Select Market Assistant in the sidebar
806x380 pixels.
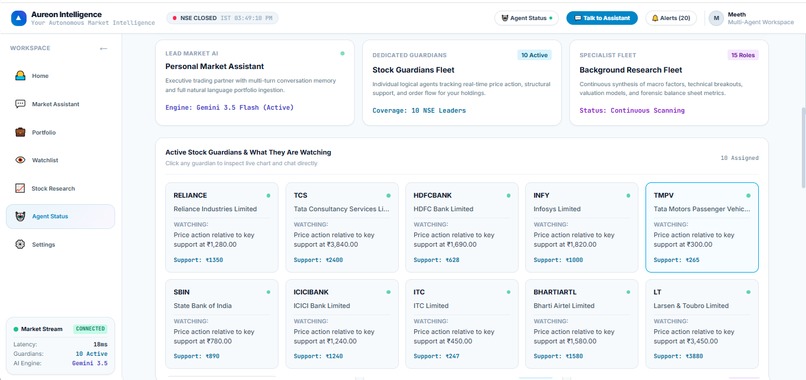(x=60, y=104)
